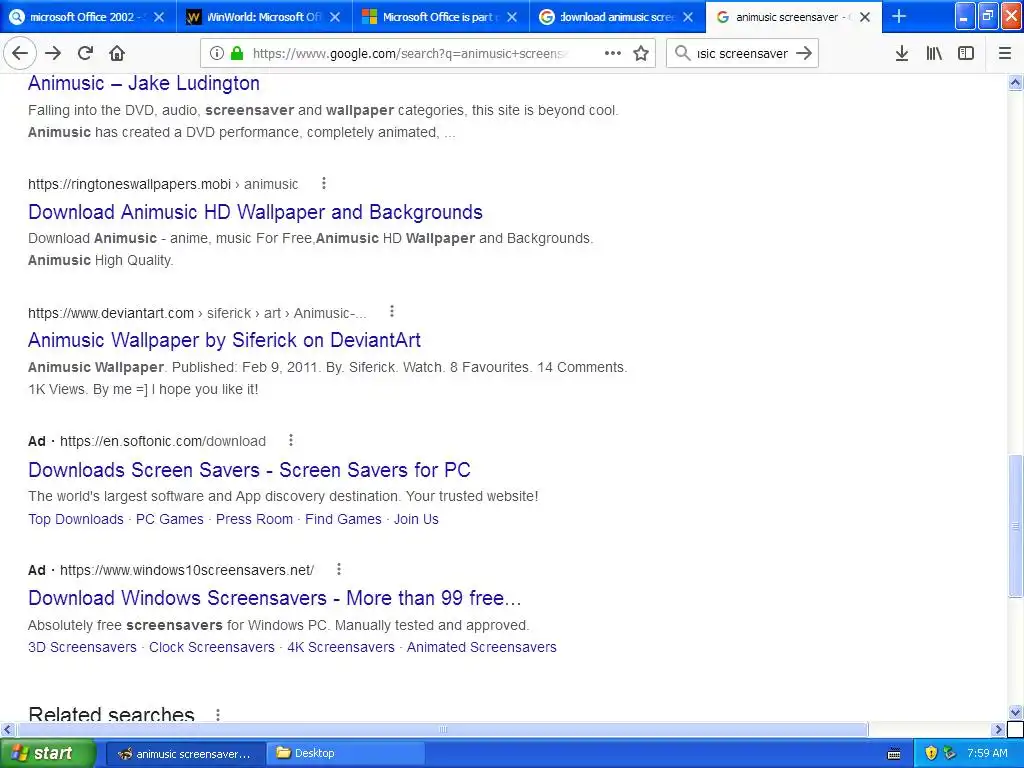The image size is (1024, 768).
Task: Click the search box with isic screensaver text
Action: [x=742, y=54]
